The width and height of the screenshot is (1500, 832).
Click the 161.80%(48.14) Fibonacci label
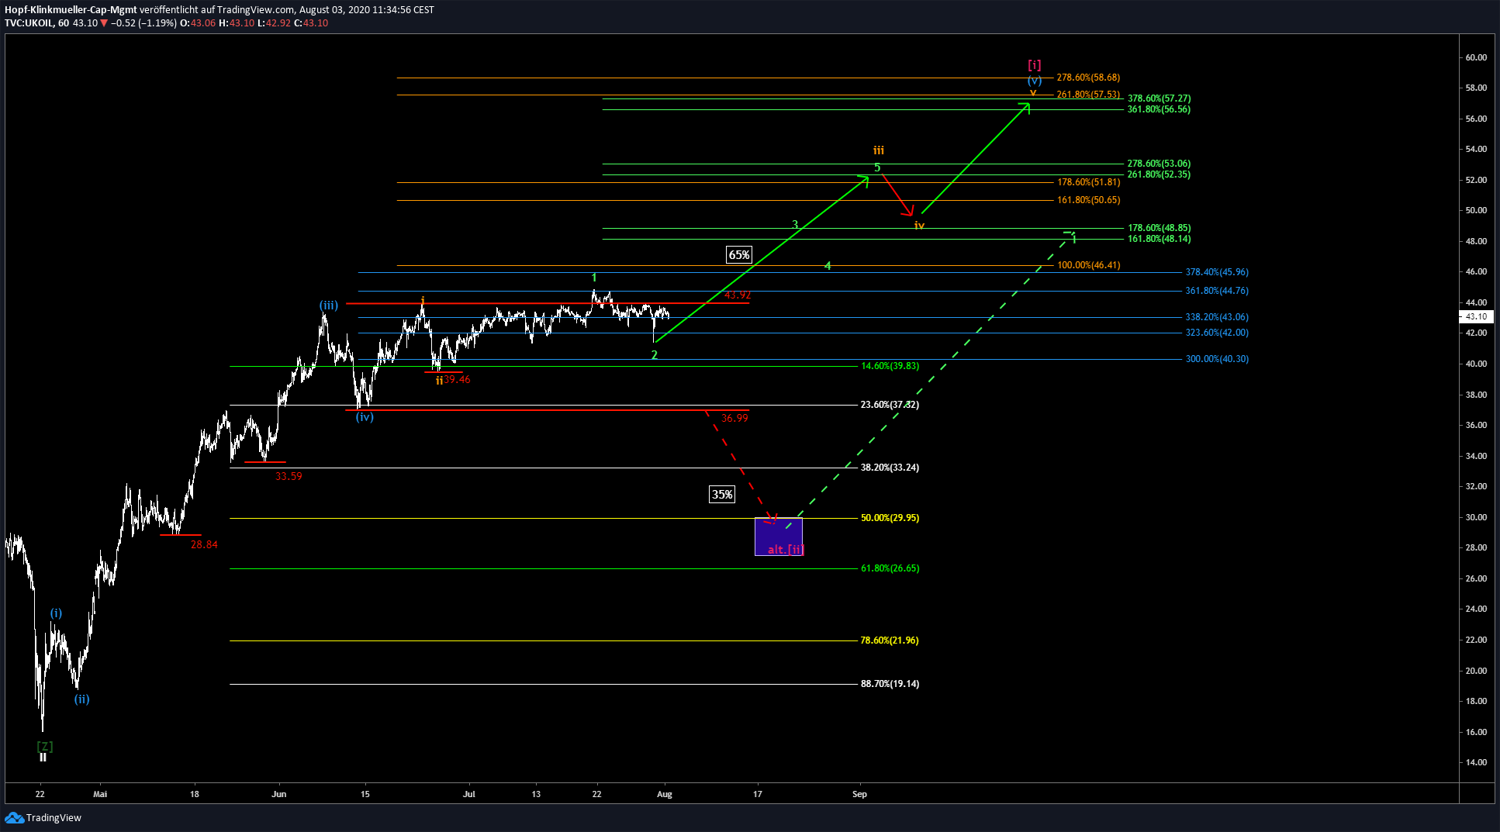point(1159,239)
